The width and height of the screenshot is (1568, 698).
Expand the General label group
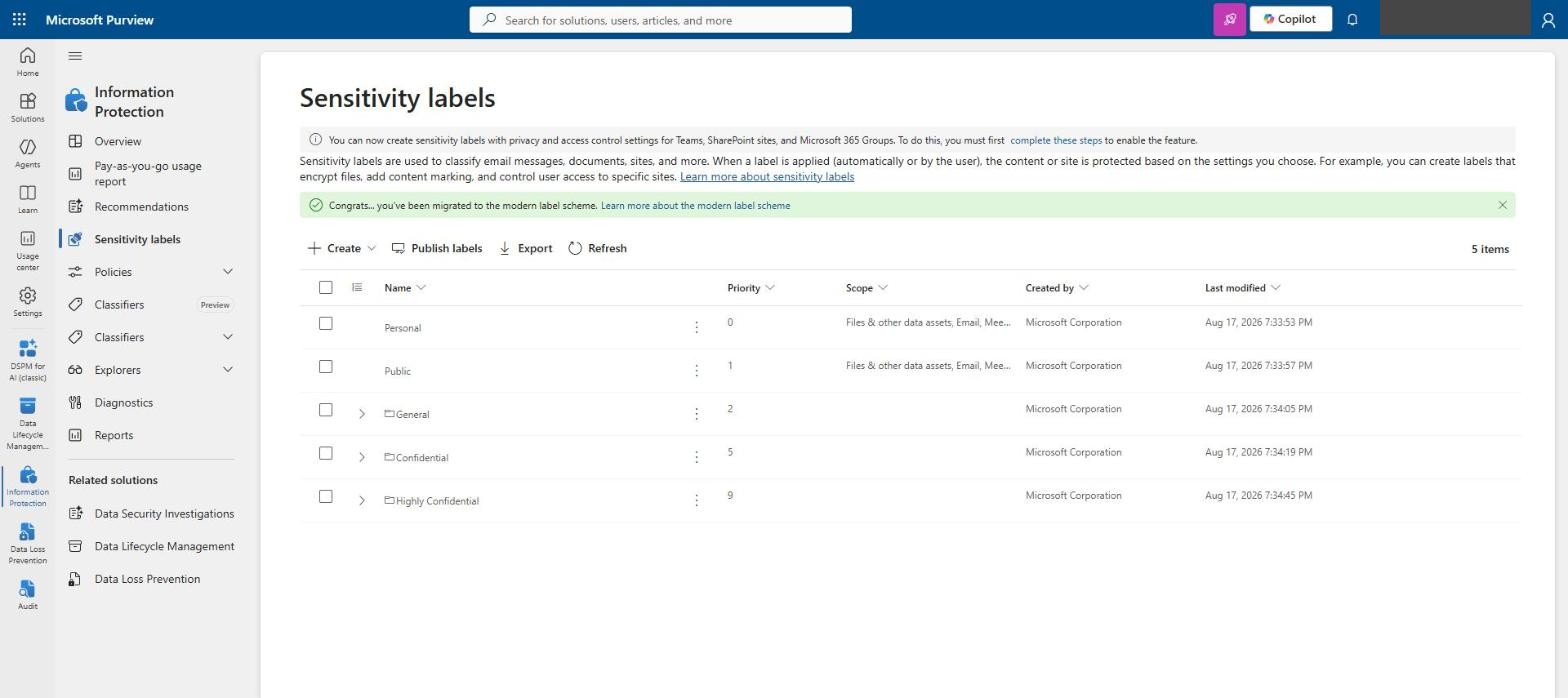362,414
